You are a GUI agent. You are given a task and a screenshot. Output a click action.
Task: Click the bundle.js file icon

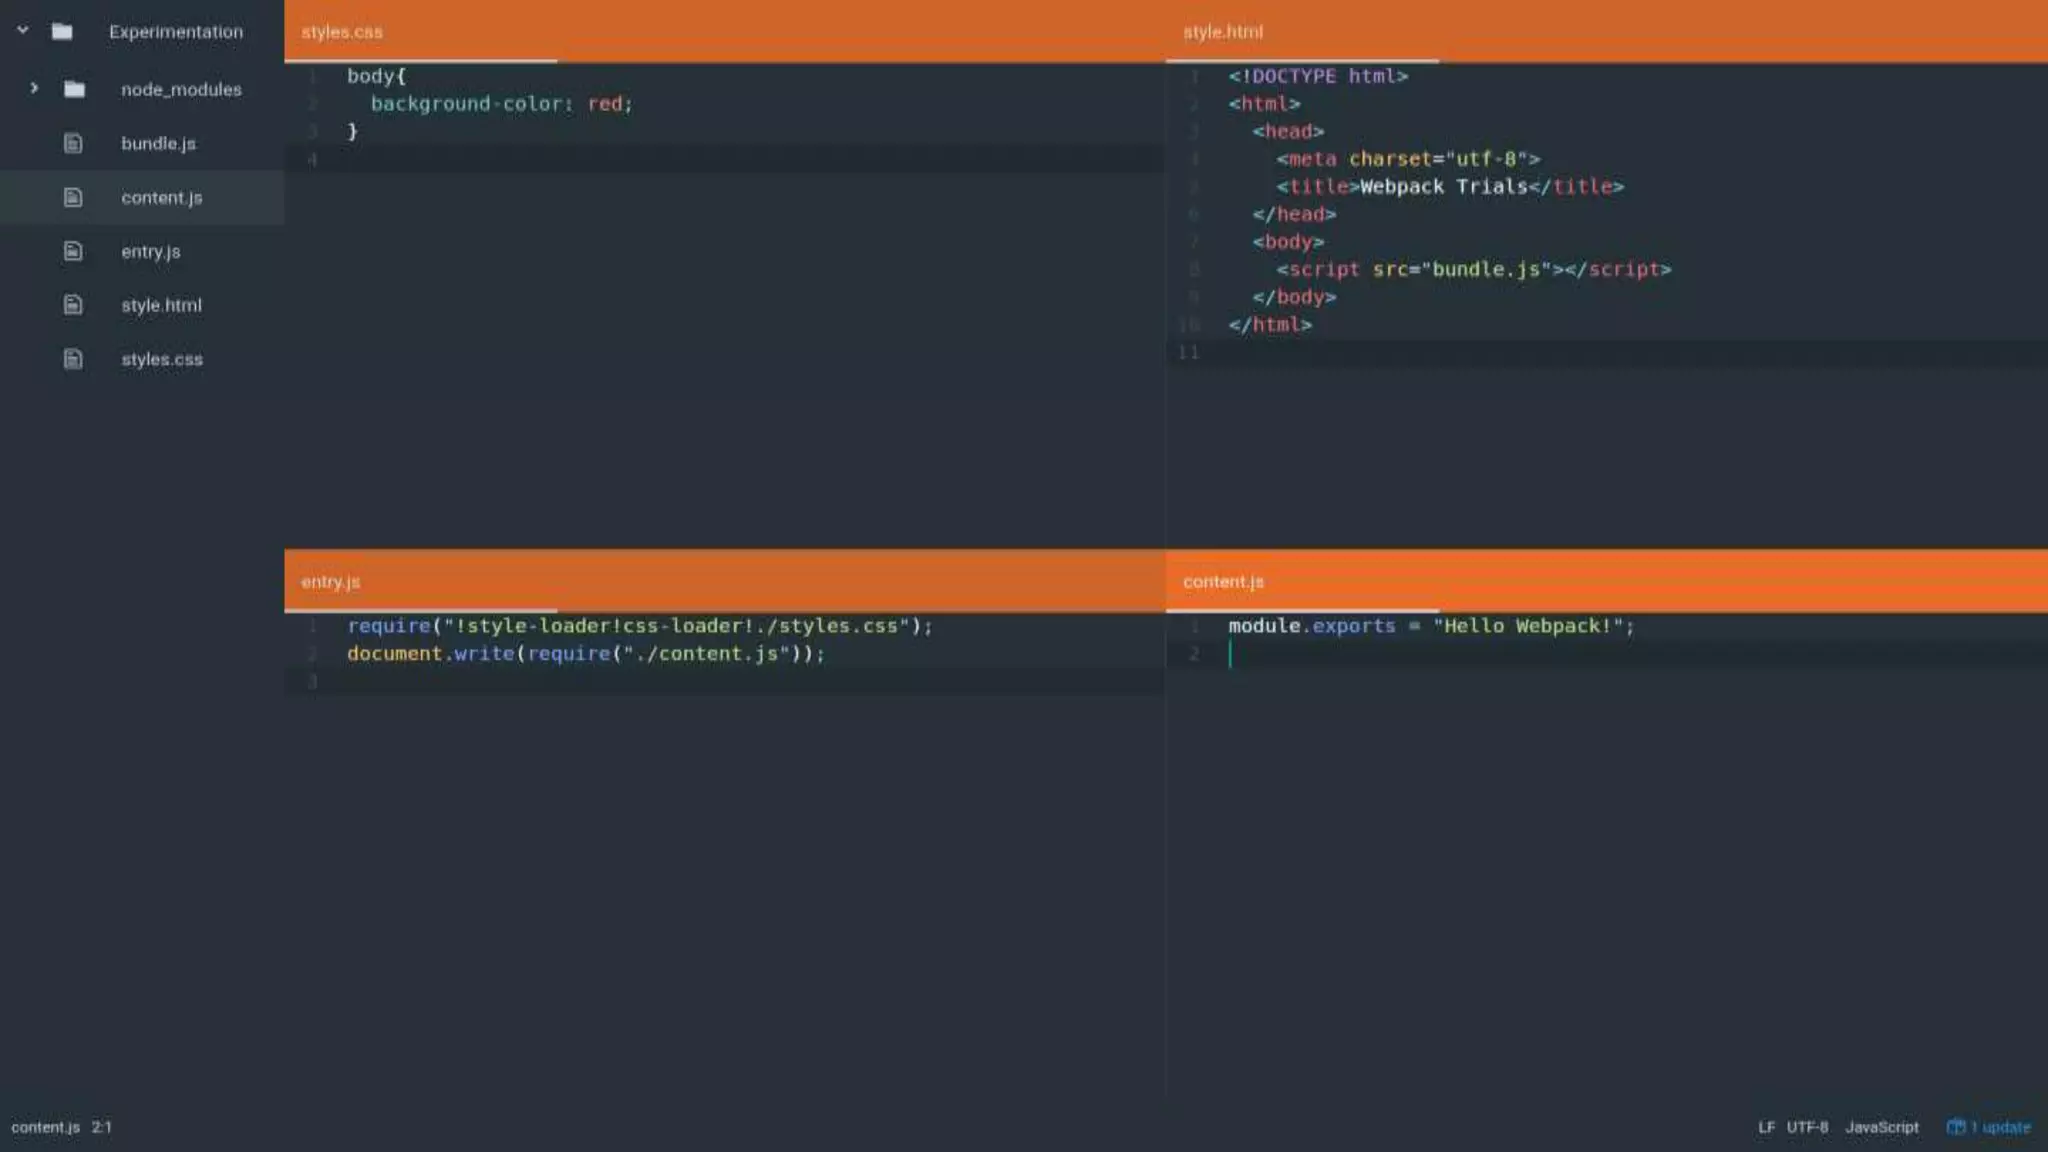(x=73, y=144)
